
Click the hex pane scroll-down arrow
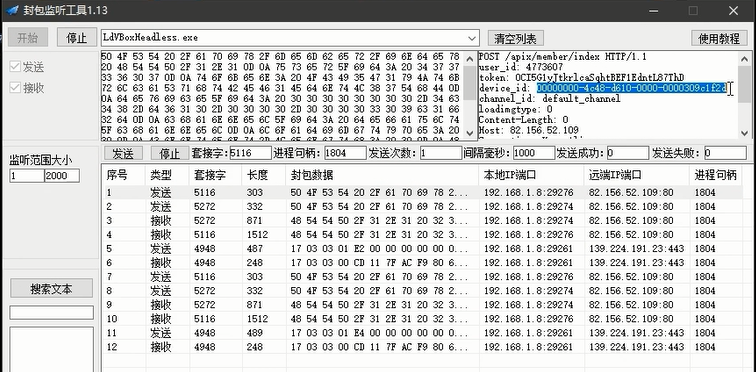[x=469, y=132]
